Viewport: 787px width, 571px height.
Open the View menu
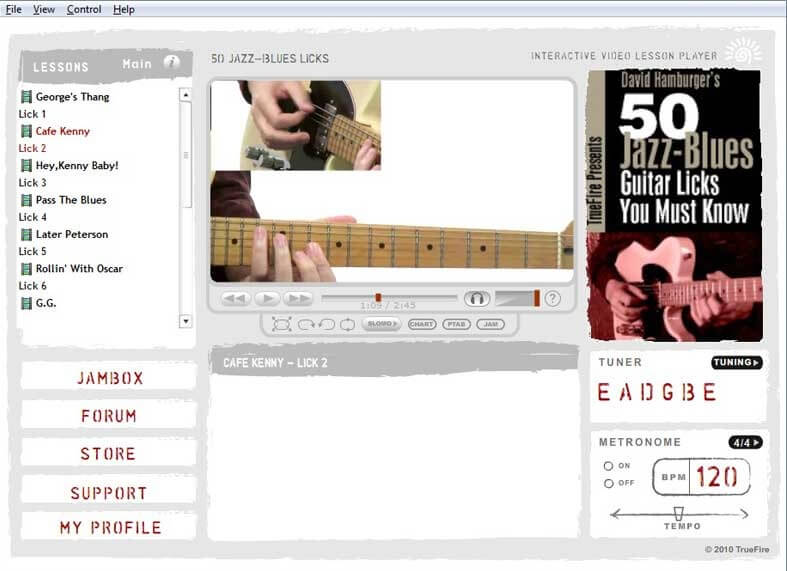tap(44, 9)
